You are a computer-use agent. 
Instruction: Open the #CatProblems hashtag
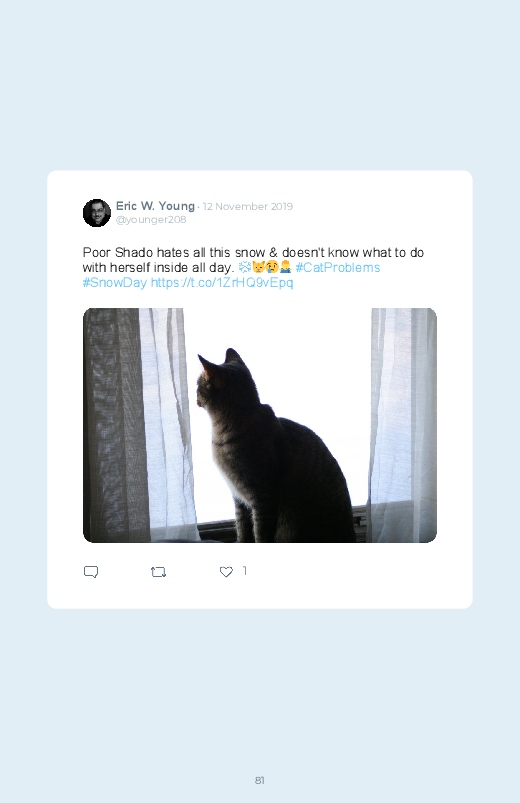click(338, 267)
